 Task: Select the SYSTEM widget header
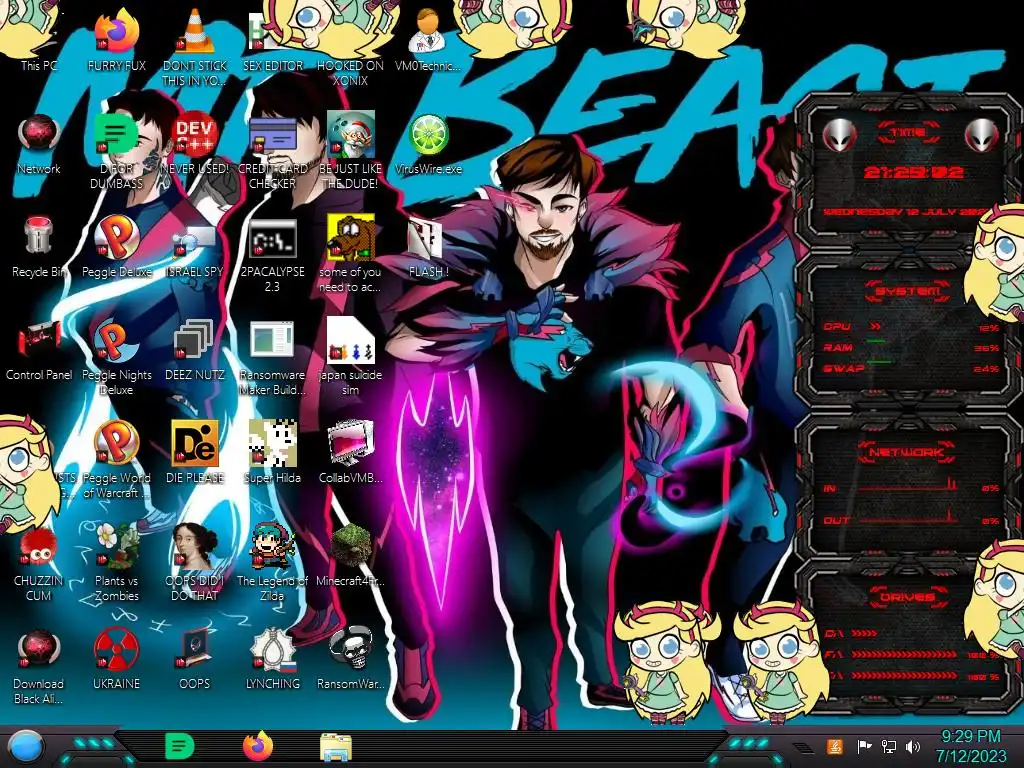click(908, 291)
